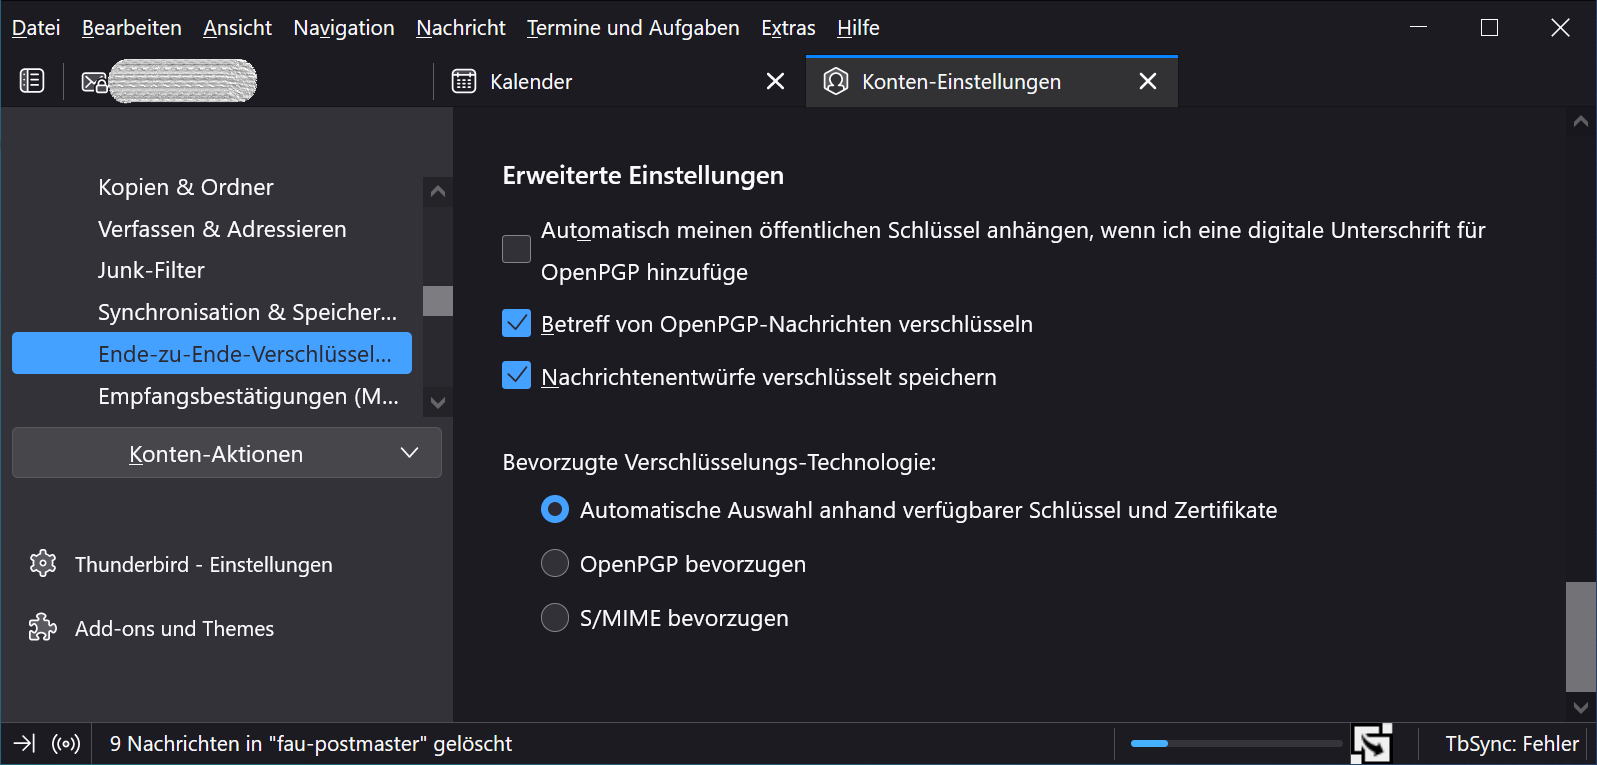Click the sync icon in status bar
This screenshot has width=1597, height=765.
pos(1371,744)
